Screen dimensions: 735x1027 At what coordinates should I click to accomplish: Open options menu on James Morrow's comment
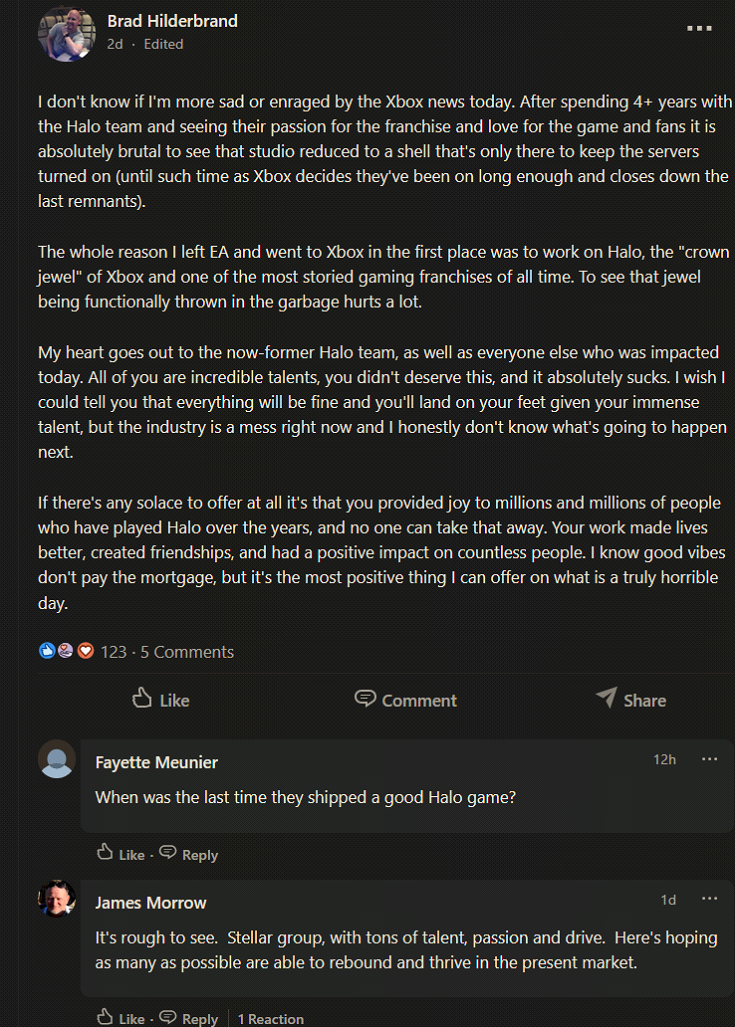709,899
